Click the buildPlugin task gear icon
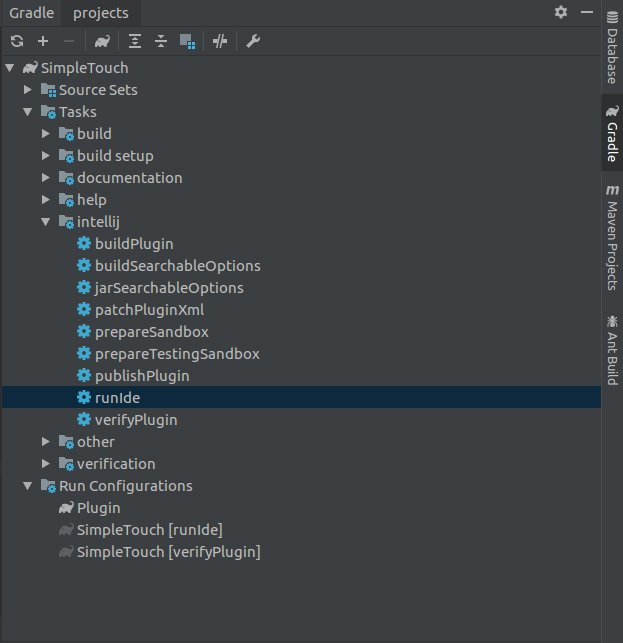623x643 pixels. pyautogui.click(x=84, y=243)
